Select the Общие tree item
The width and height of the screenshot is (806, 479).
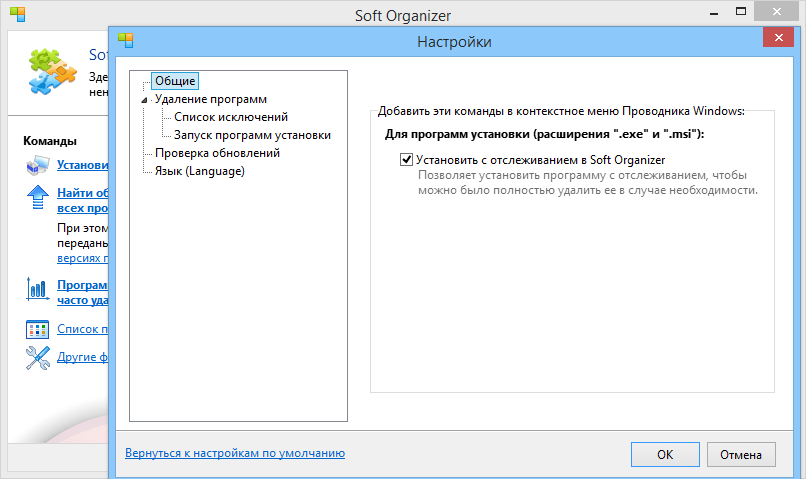tap(175, 81)
